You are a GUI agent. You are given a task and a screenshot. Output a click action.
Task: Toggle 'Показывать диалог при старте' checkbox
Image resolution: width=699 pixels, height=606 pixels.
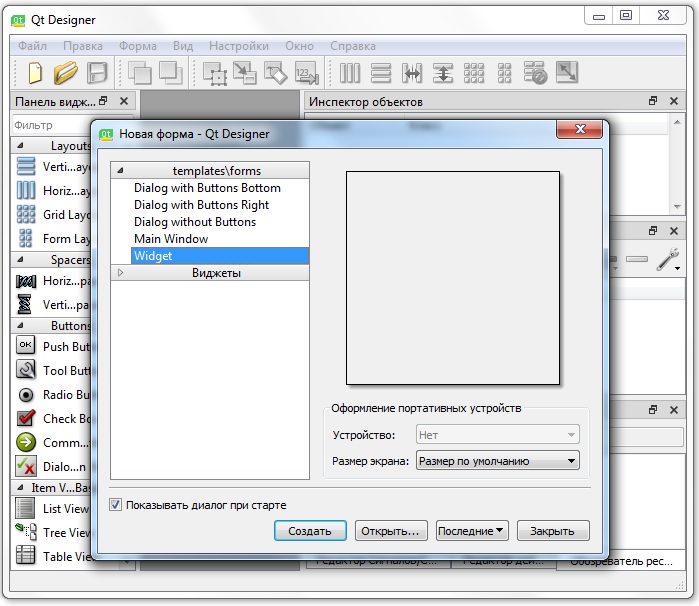[115, 505]
